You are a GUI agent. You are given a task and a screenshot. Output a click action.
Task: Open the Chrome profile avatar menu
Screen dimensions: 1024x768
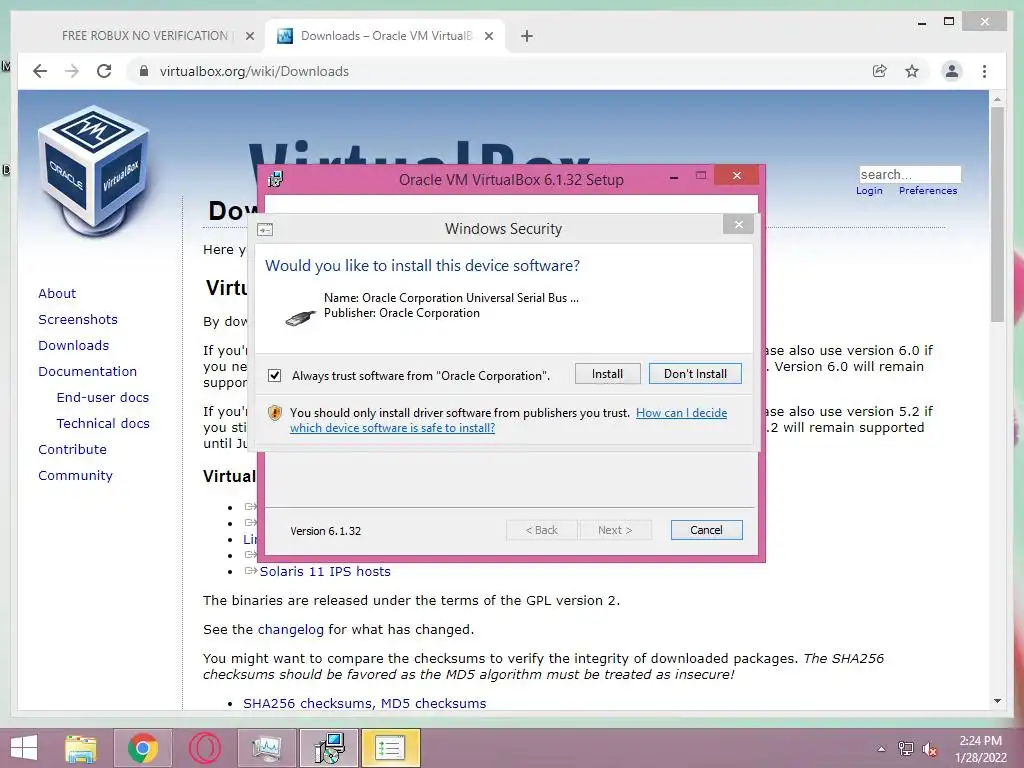[x=952, y=71]
